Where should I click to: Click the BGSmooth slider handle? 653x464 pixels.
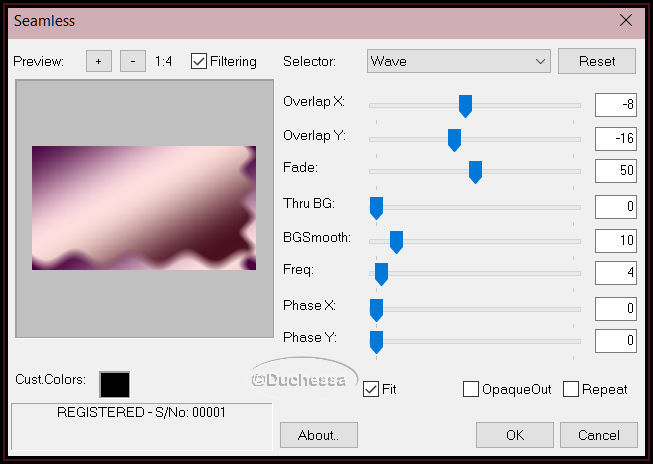(396, 242)
